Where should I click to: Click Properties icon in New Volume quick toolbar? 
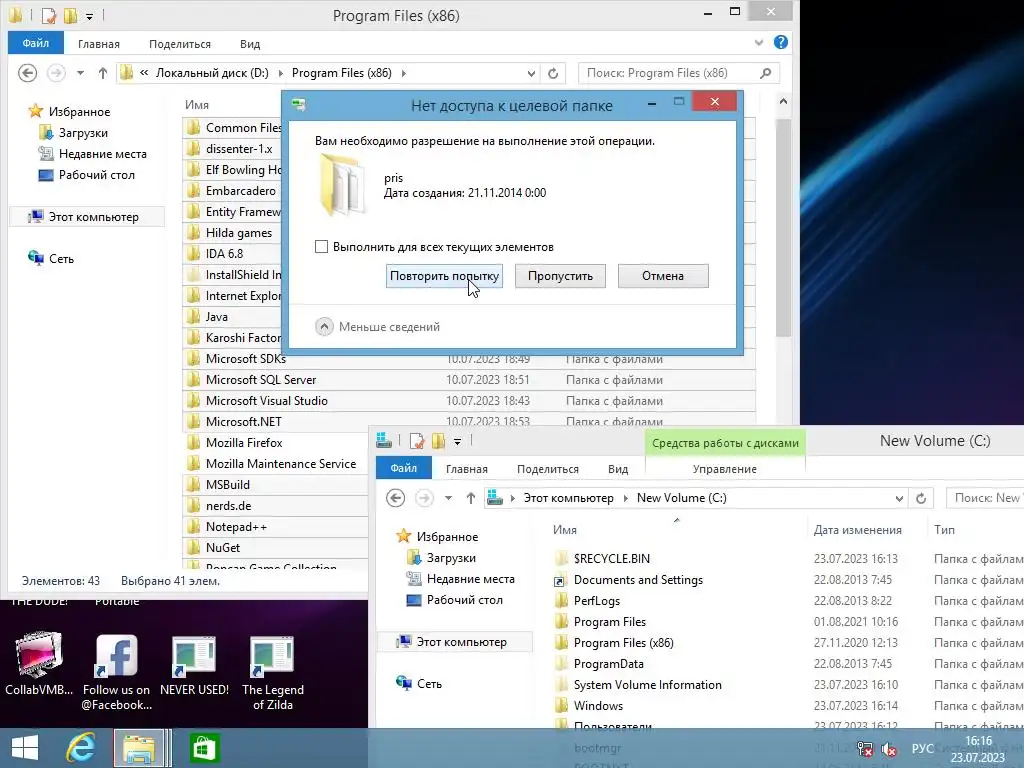417,441
